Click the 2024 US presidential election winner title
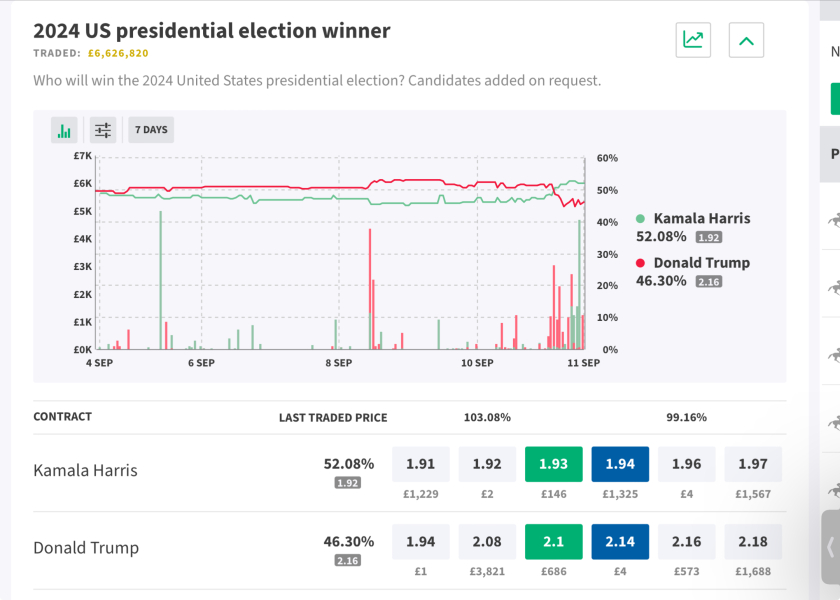The height and width of the screenshot is (600, 840). click(x=211, y=31)
